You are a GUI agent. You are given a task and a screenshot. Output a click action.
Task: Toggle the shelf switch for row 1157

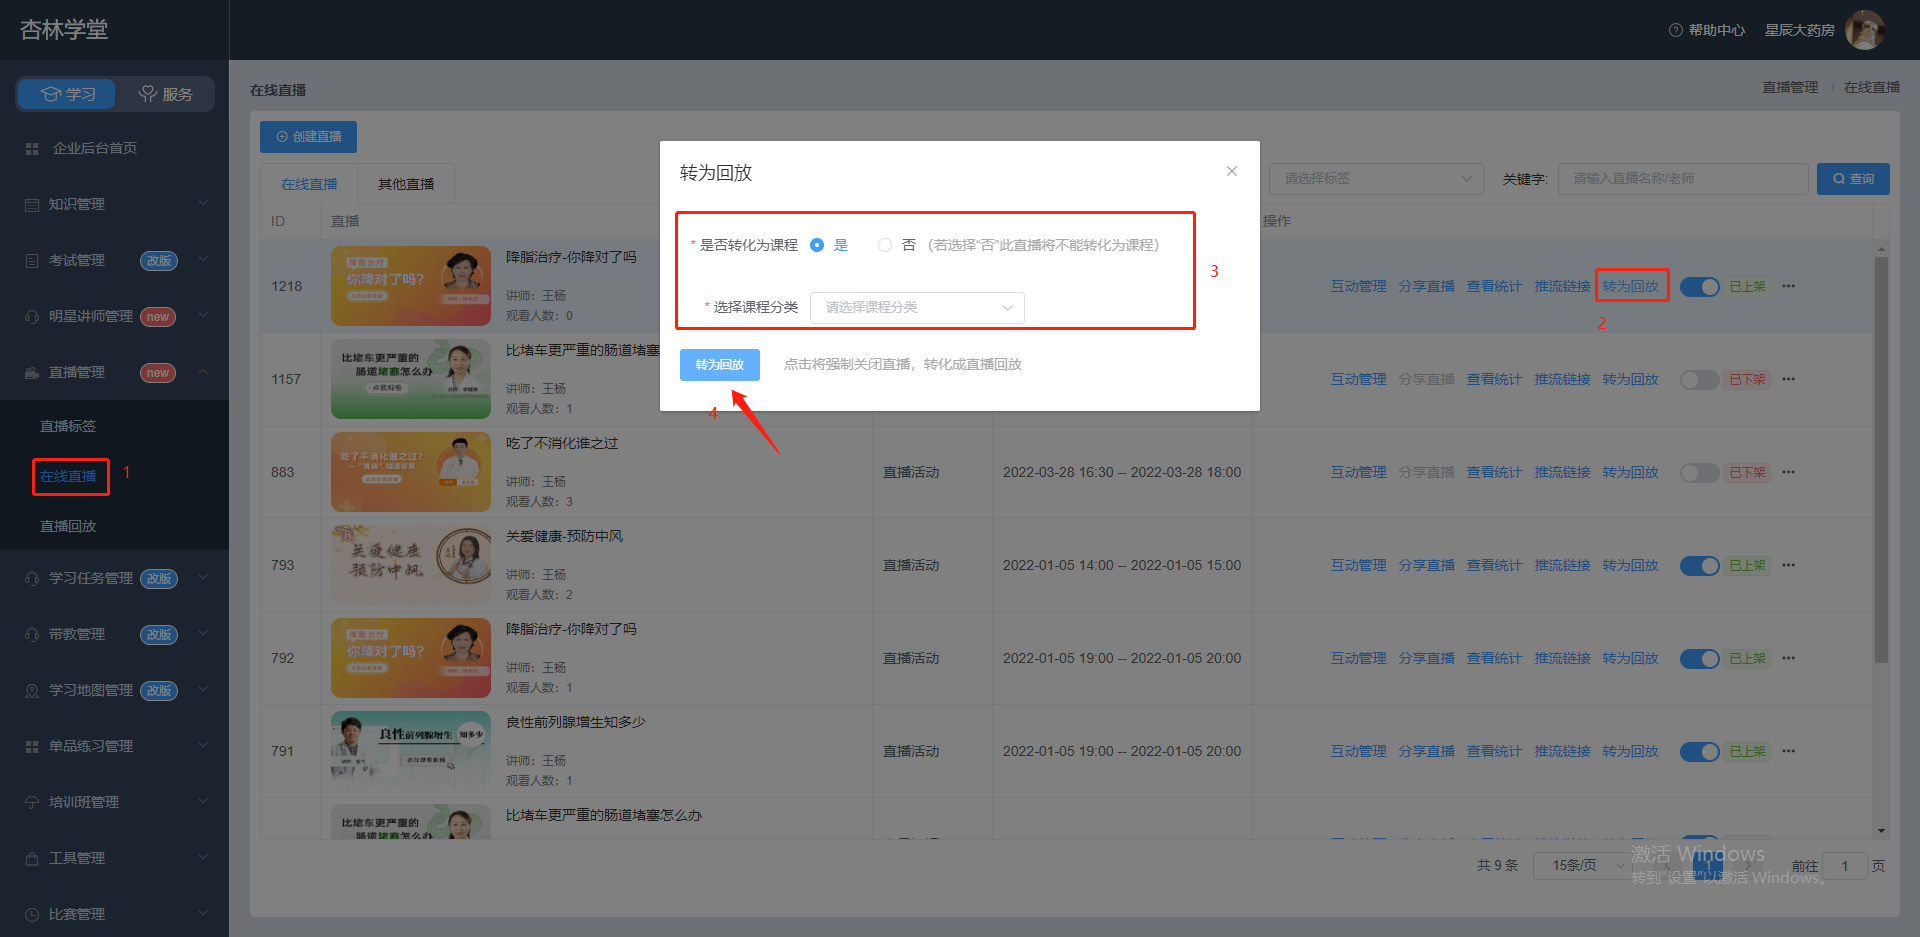(1699, 380)
